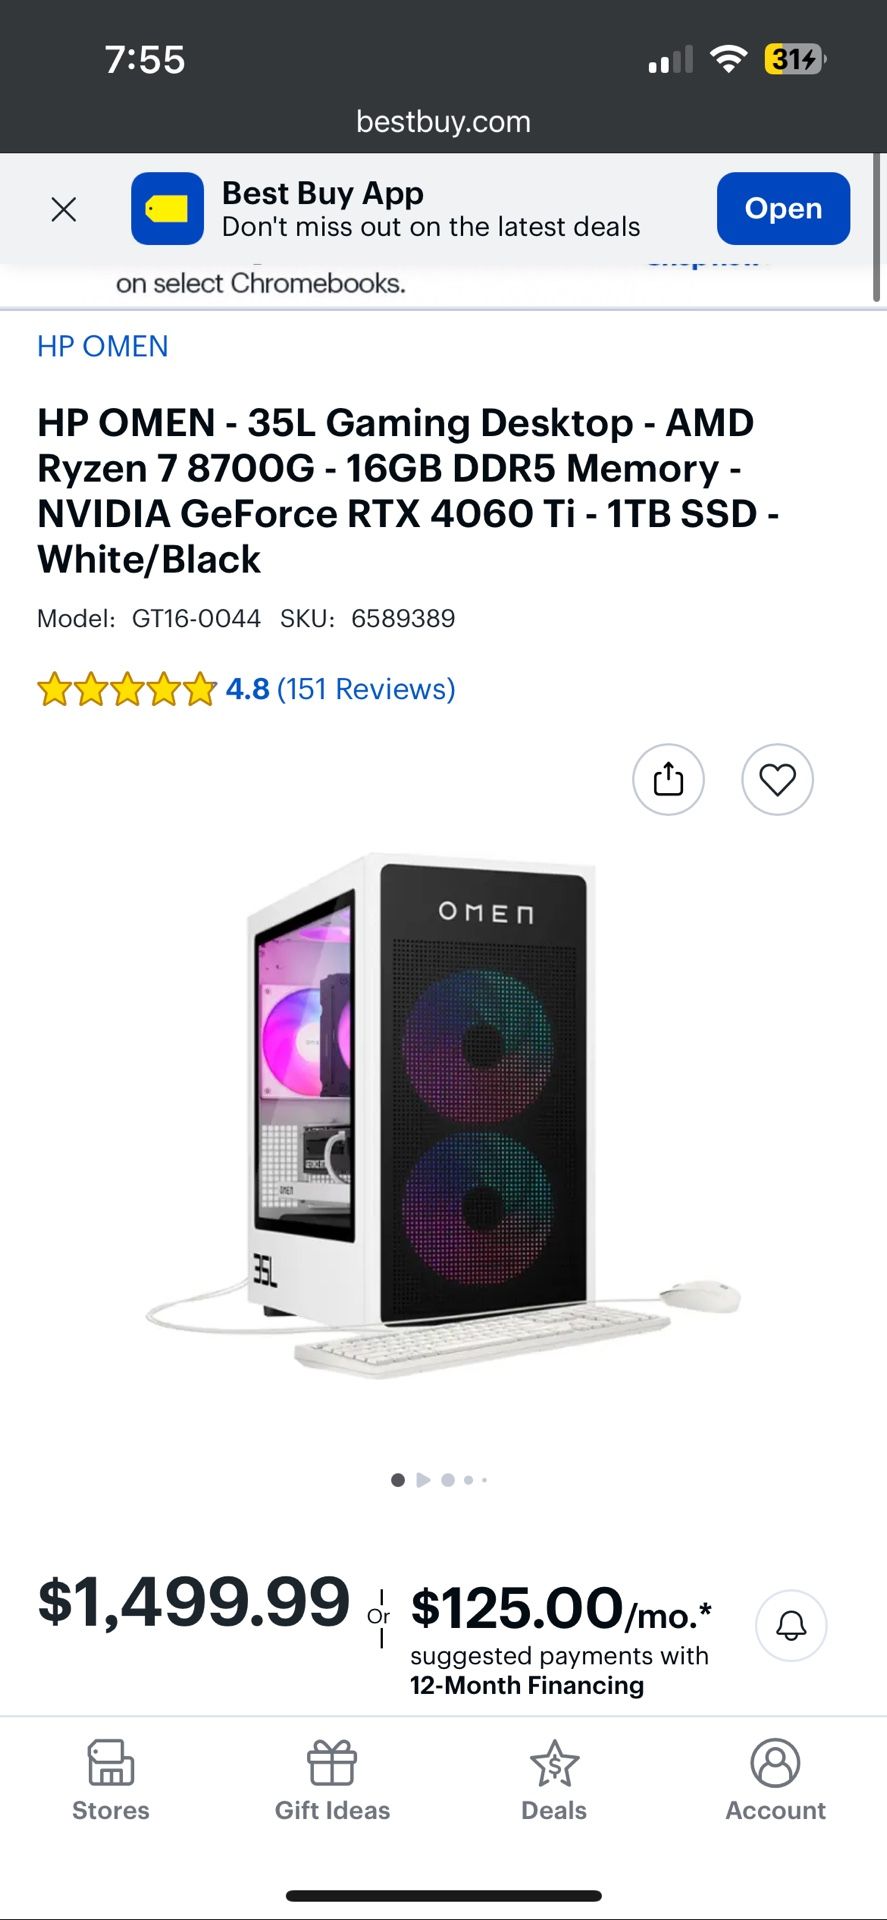This screenshot has height=1920, width=887.
Task: Open the HP OMEN brand link
Action: tap(103, 346)
